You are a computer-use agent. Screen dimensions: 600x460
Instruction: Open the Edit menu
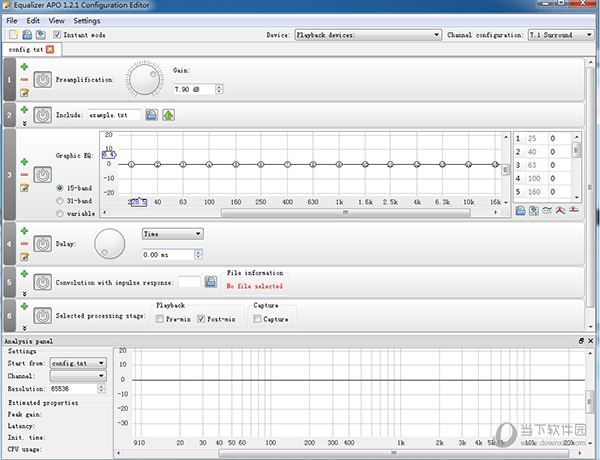click(33, 21)
